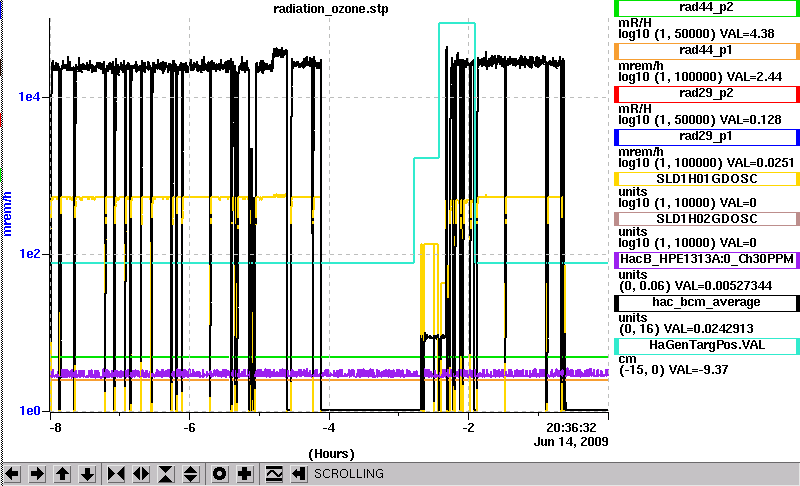The image size is (800, 486).
Task: Select the rad44_p2 curve in the legend
Action: click(x=707, y=8)
